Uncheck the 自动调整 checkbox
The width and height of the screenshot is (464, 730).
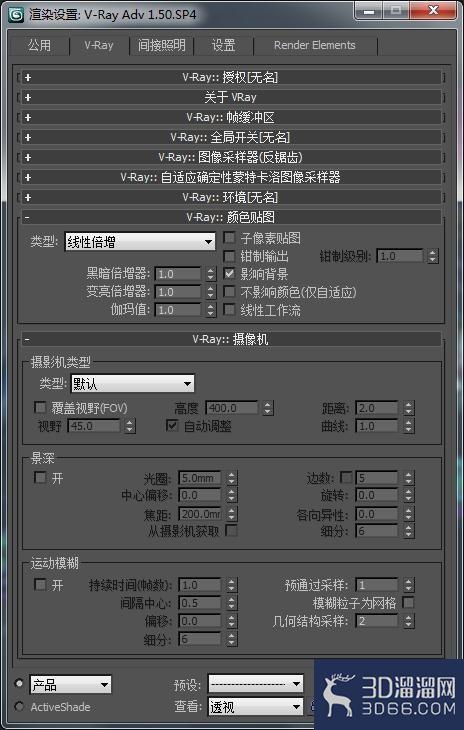(172, 426)
